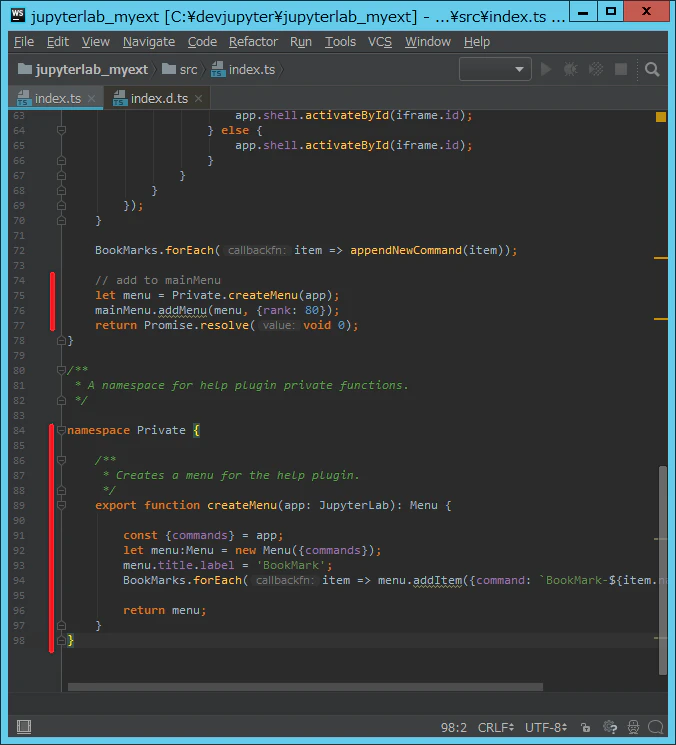Image resolution: width=676 pixels, height=745 pixels.
Task: Collapse doc comment at line 86
Action: click(61, 460)
